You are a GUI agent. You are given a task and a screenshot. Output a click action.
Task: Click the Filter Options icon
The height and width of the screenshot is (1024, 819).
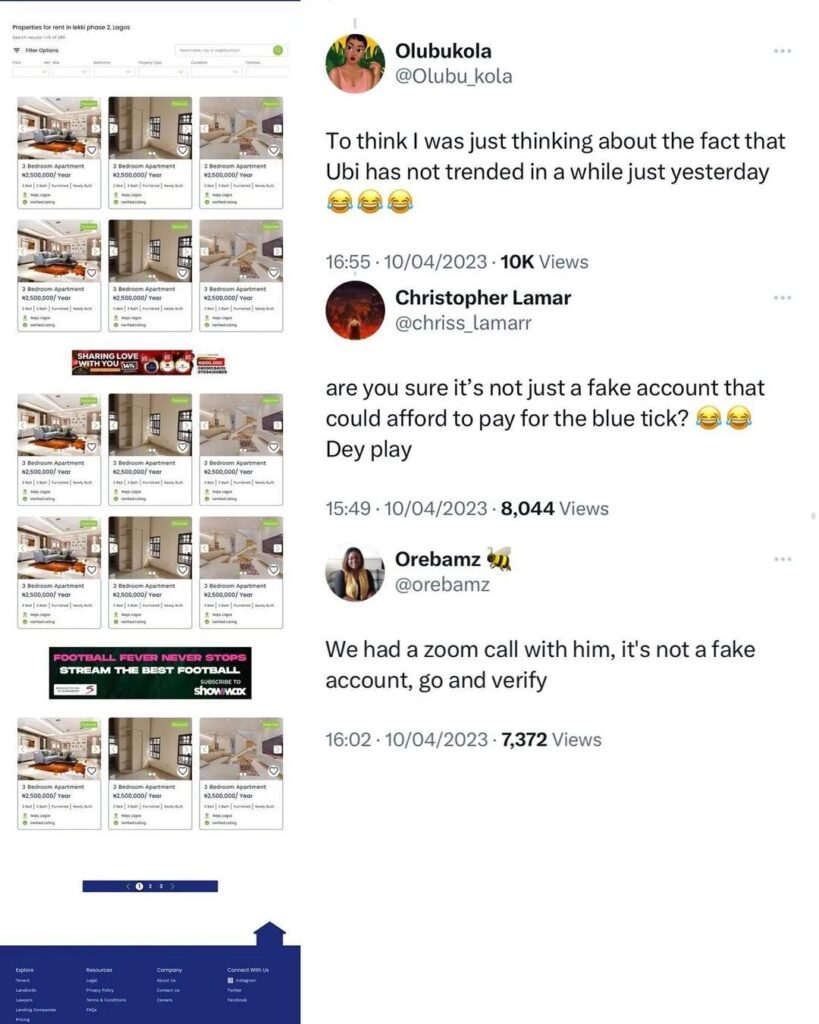click(x=16, y=50)
